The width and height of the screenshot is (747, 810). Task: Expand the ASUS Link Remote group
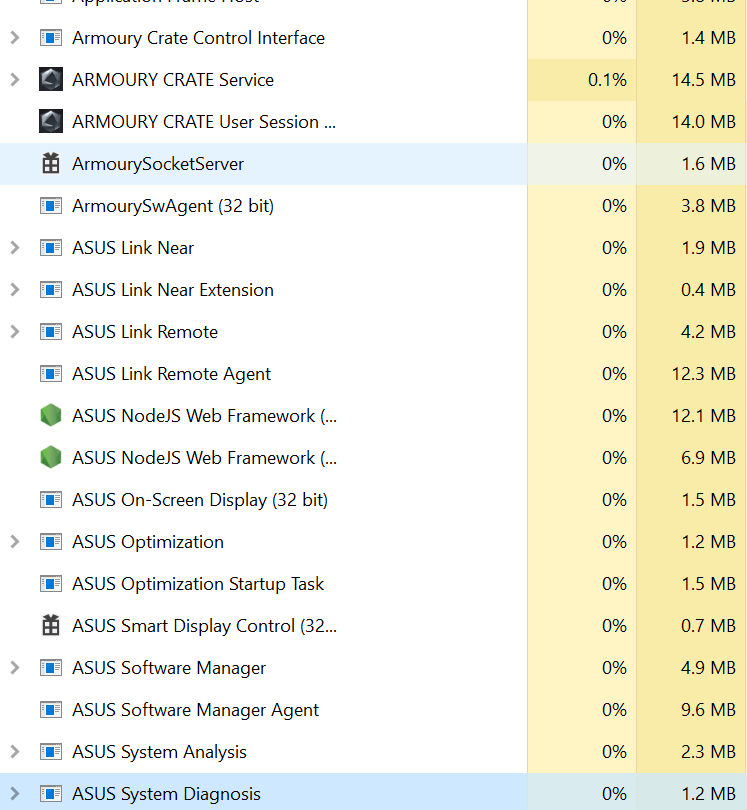(x=15, y=332)
